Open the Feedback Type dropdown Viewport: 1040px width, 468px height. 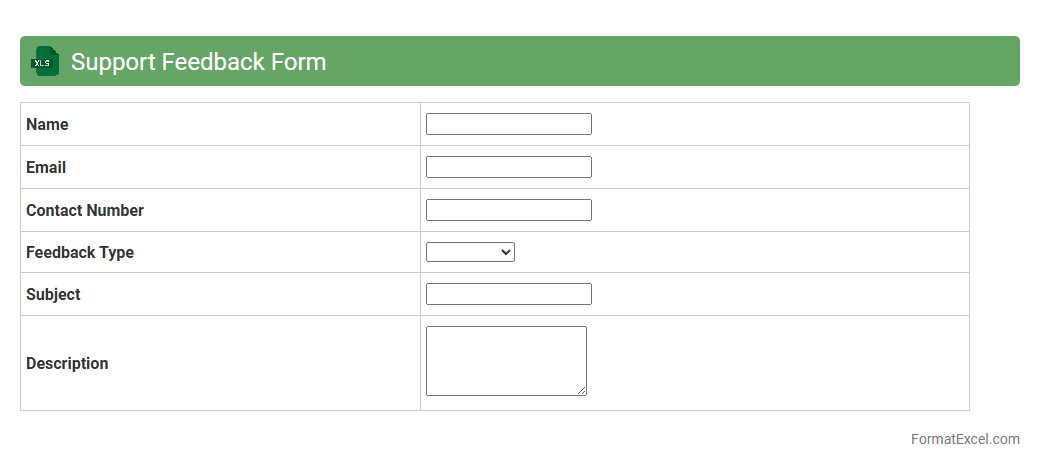[470, 252]
